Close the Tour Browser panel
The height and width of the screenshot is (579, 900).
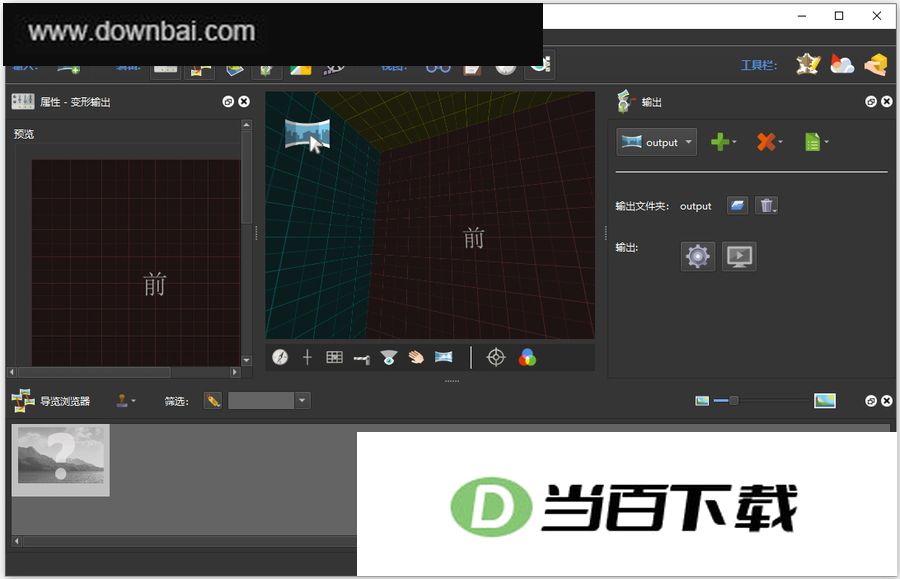point(887,401)
